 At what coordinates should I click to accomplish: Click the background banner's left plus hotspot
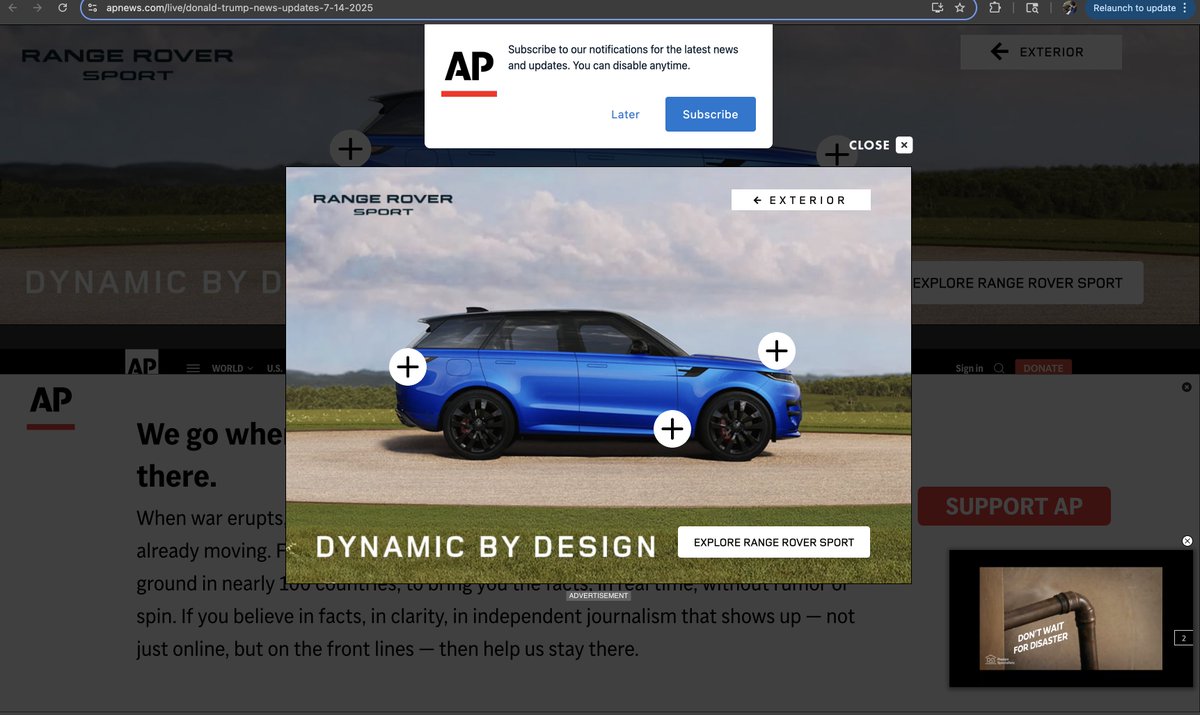click(350, 150)
